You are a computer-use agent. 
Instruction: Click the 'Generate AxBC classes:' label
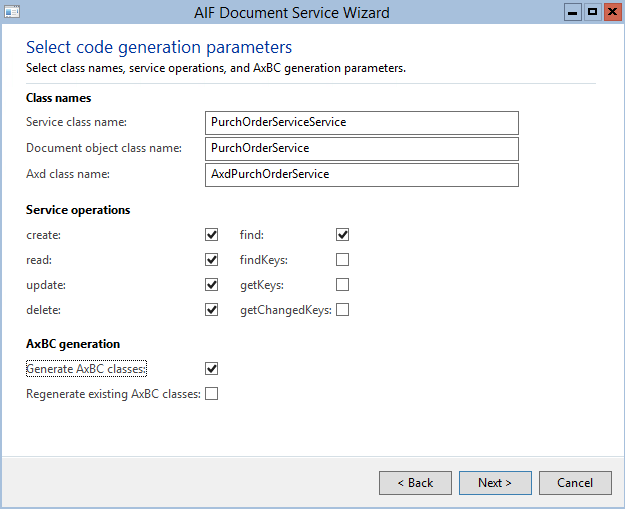click(86, 369)
